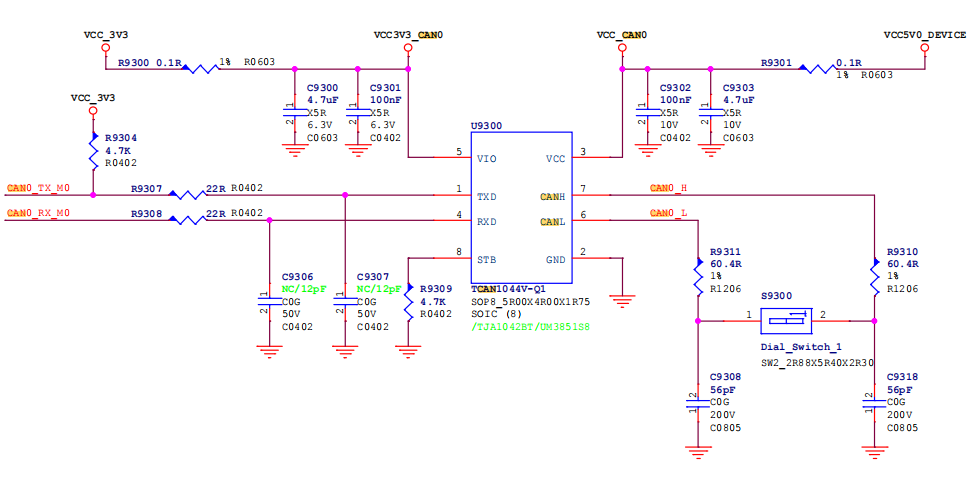Click the 60.4R value of R9310
This screenshot has width=971, height=485.
pos(902,264)
